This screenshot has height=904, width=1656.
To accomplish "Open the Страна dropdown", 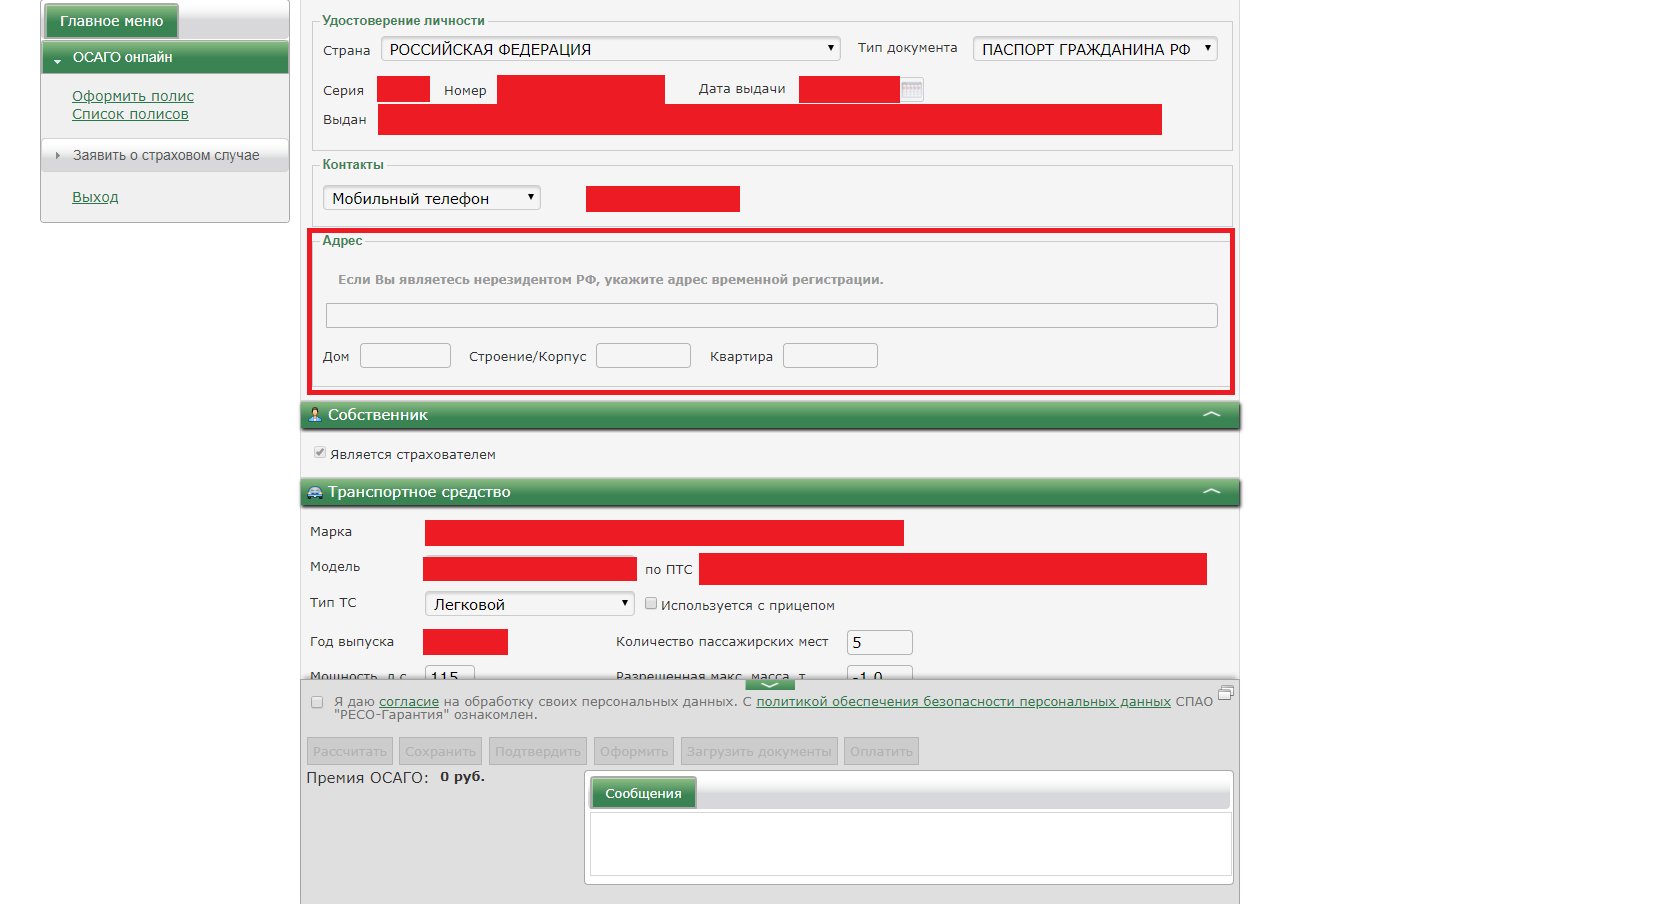I will (611, 49).
